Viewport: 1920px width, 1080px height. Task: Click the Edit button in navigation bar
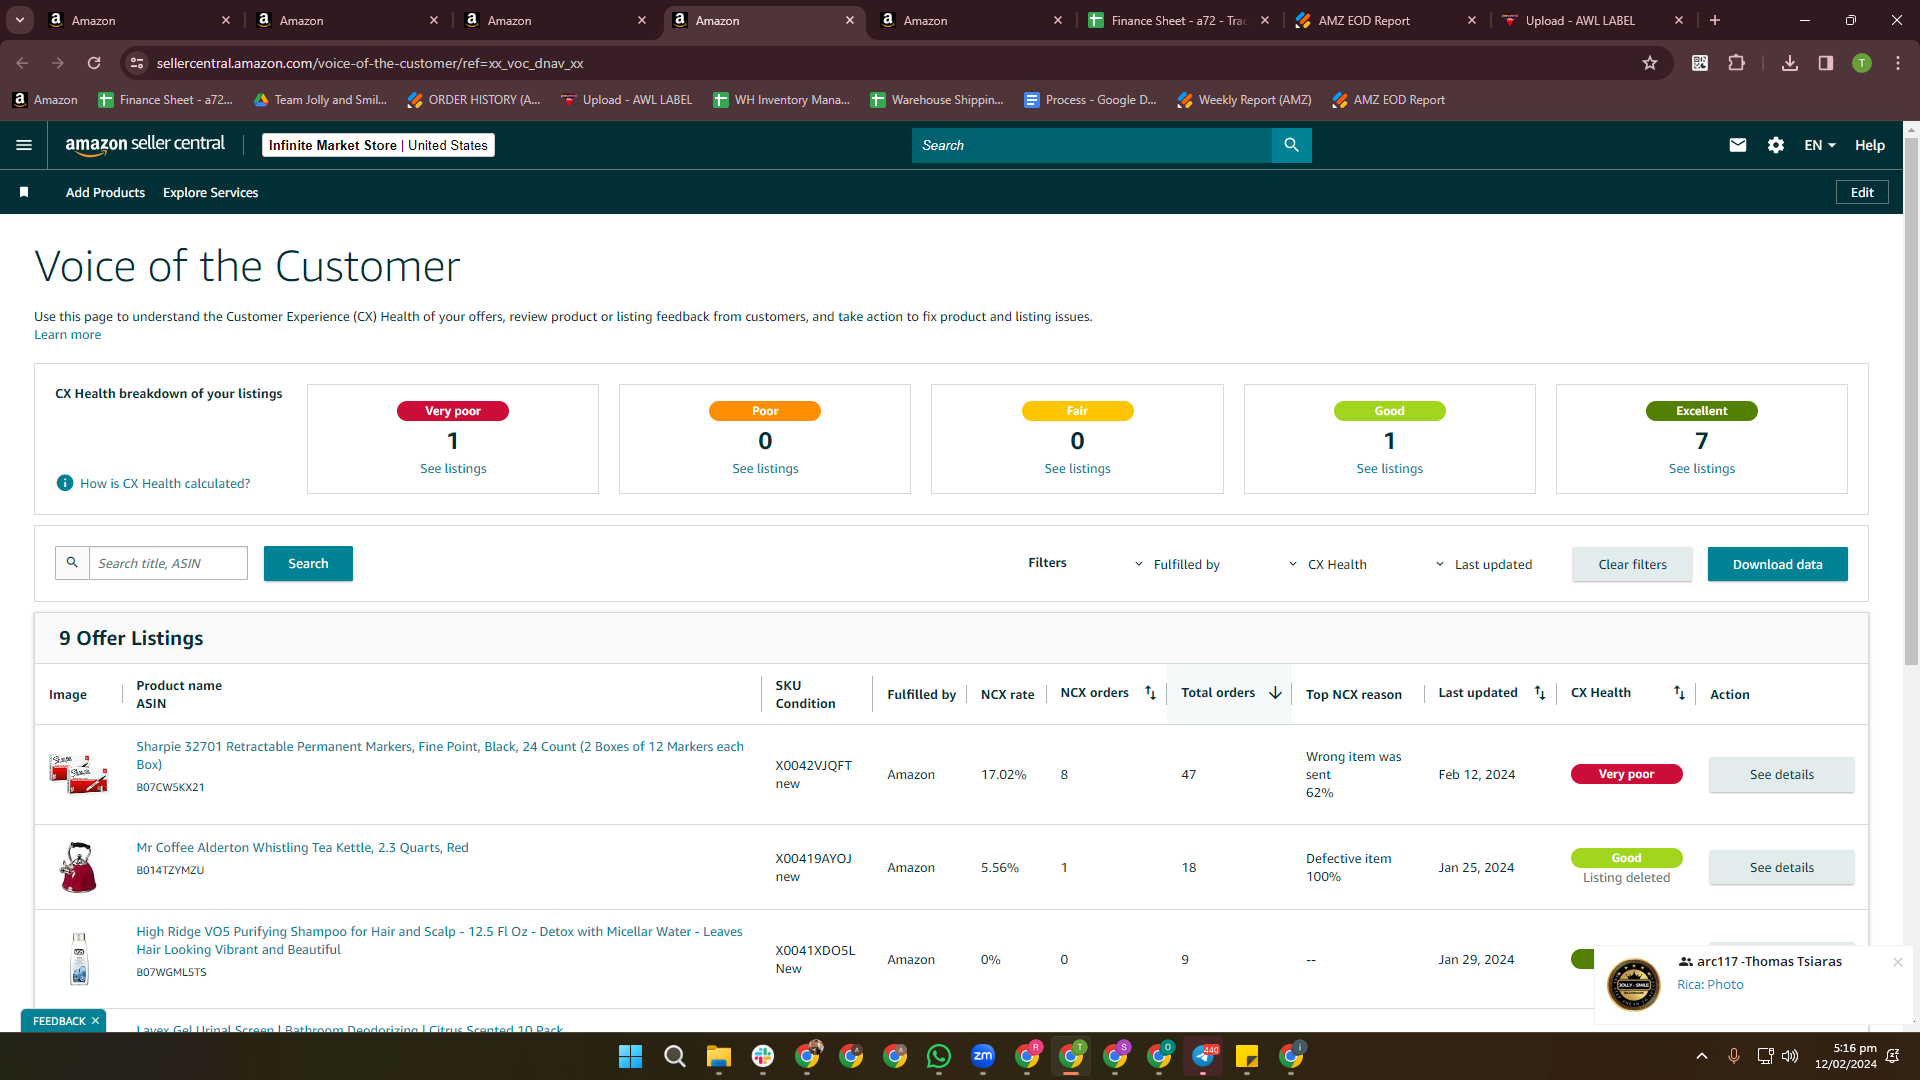(1862, 192)
